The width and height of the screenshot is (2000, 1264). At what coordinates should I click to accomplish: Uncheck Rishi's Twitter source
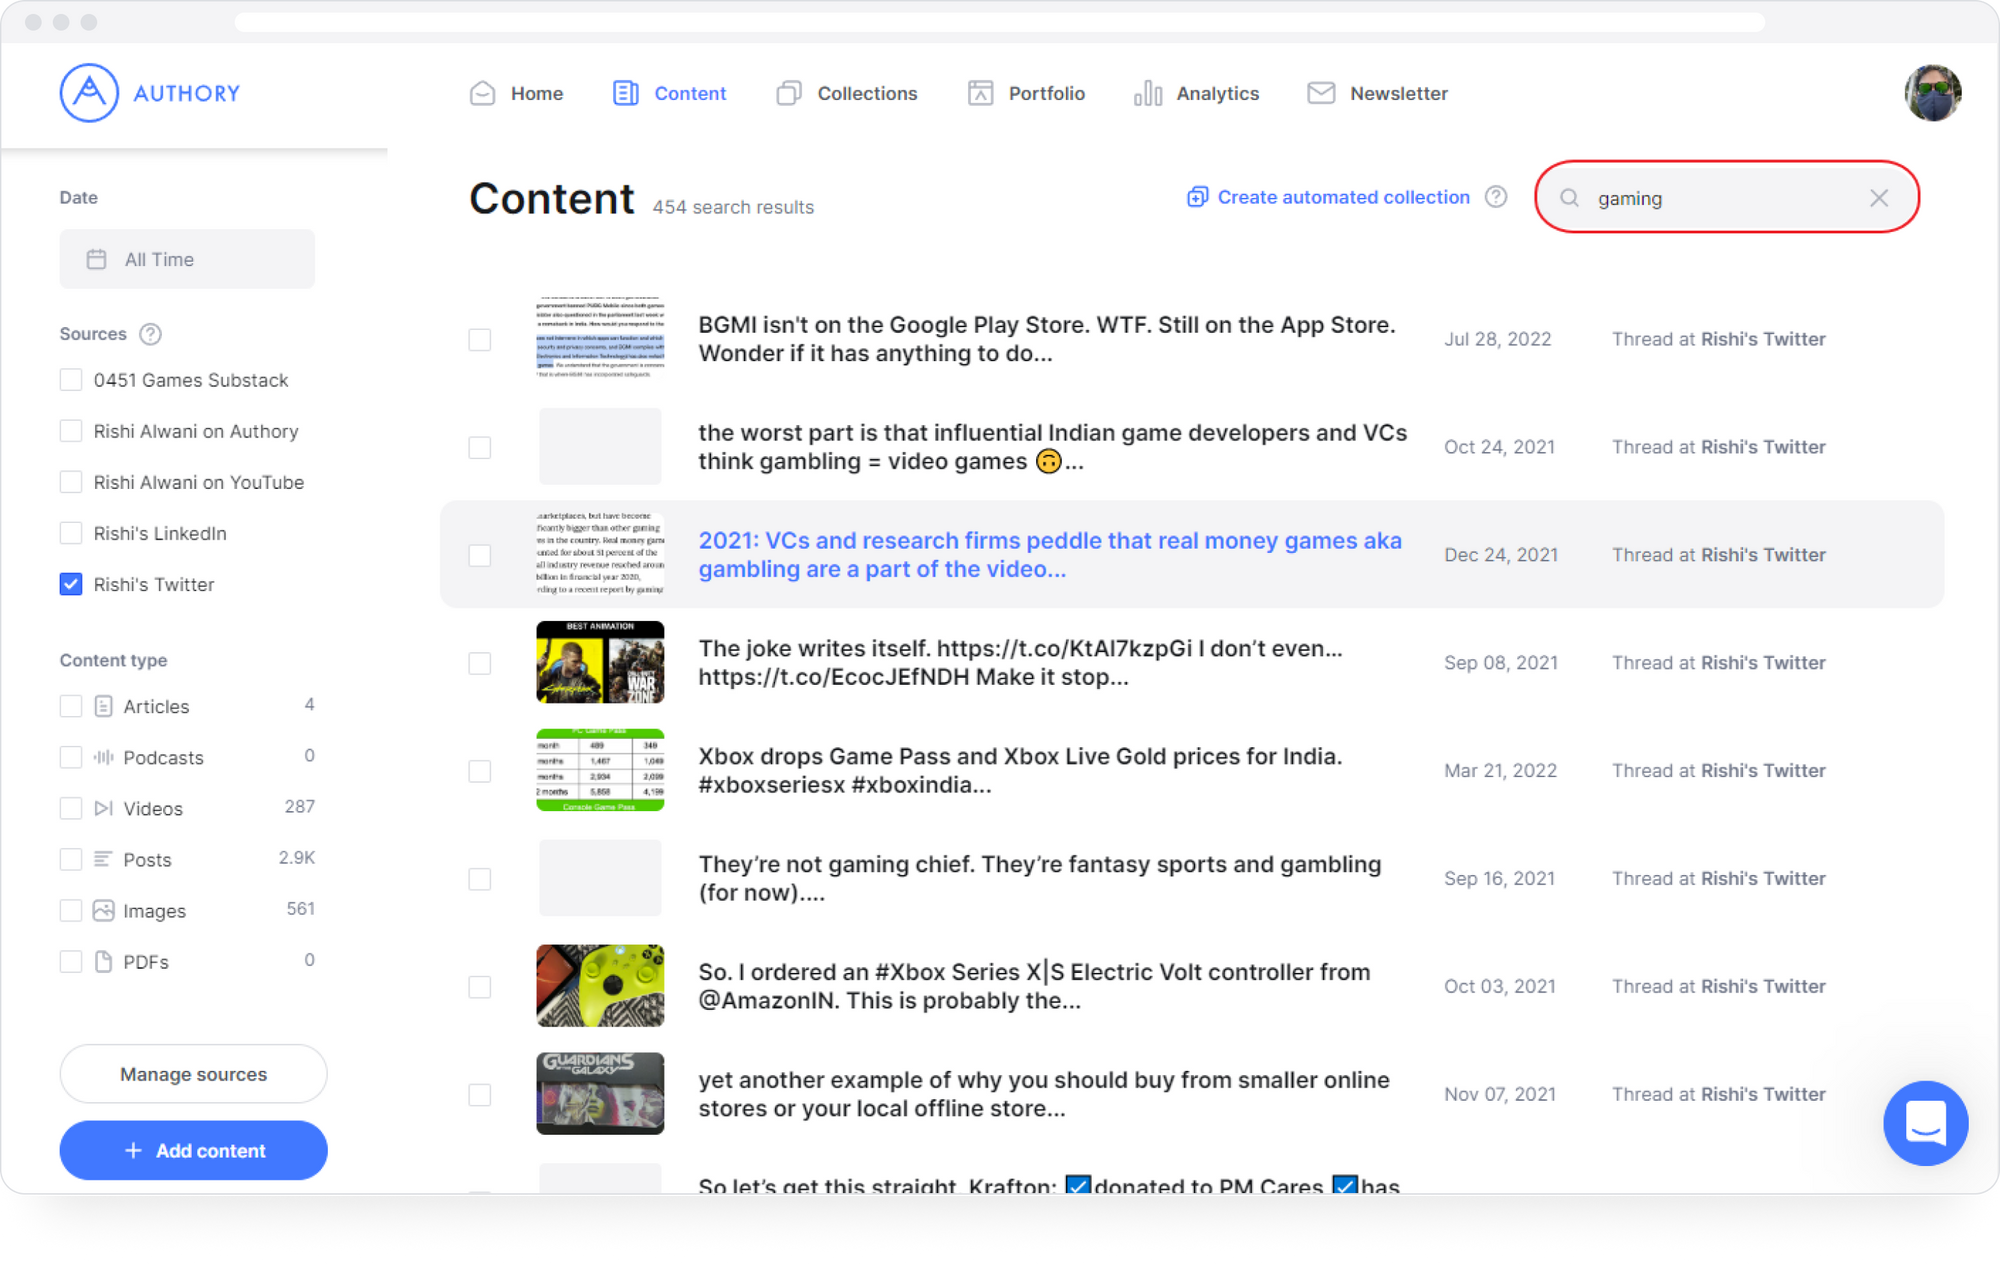point(71,584)
